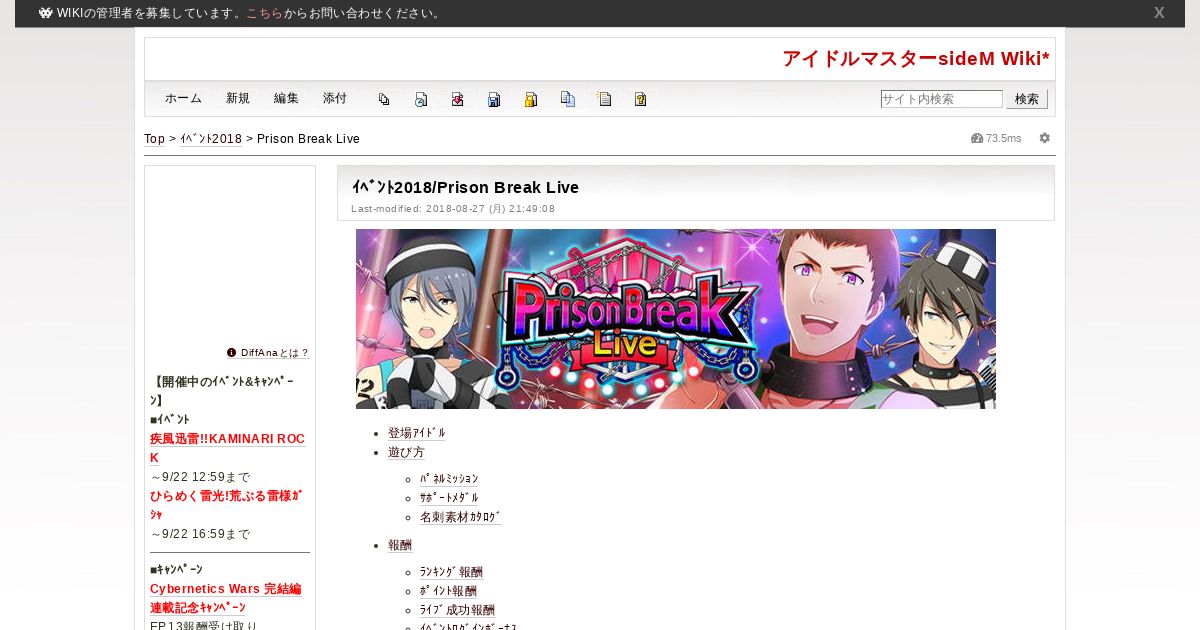Click the info icon beside DiffAnaとは？
1200x630 pixels.
tap(232, 352)
